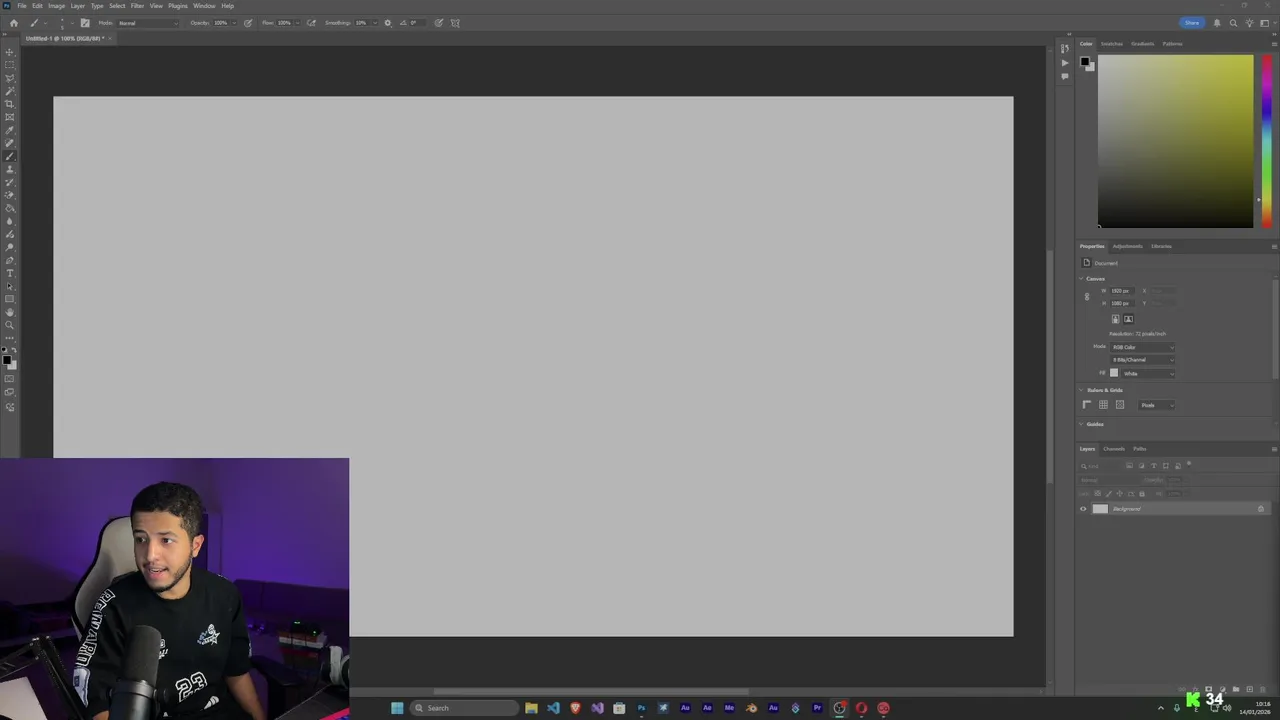Screen dimensions: 1280x720
Task: Collapse the Canvas section
Action: coord(1082,279)
